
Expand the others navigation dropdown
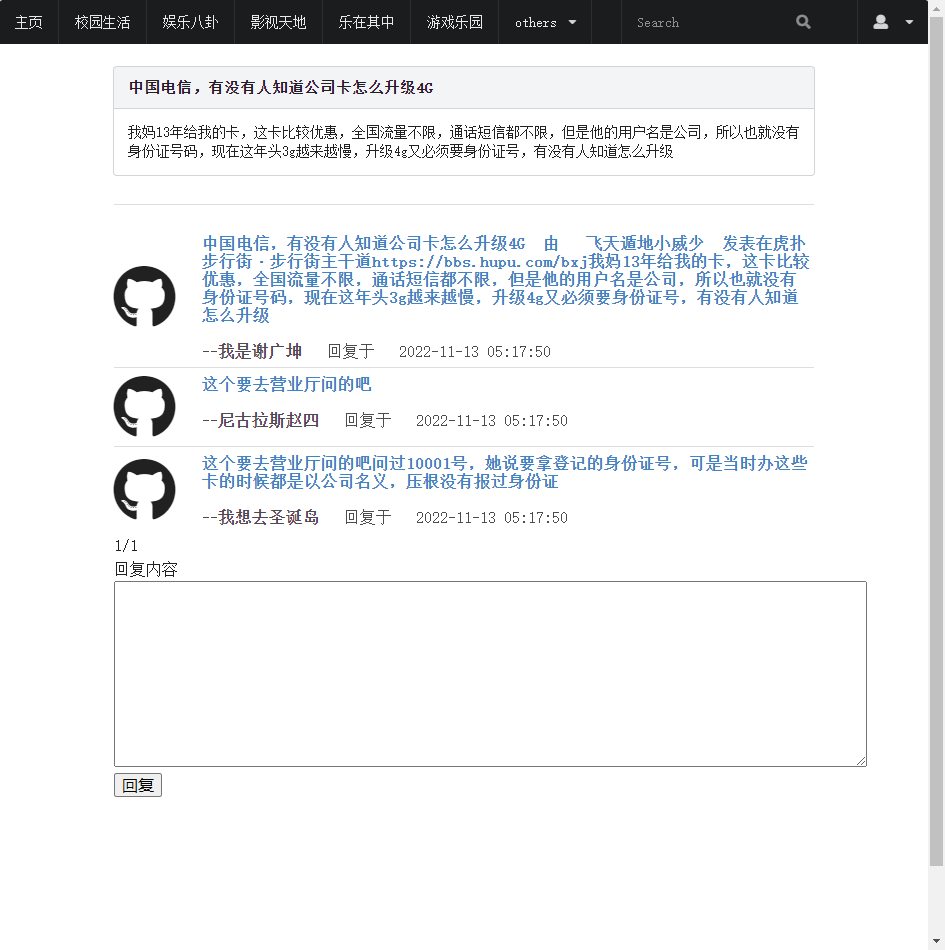(544, 22)
